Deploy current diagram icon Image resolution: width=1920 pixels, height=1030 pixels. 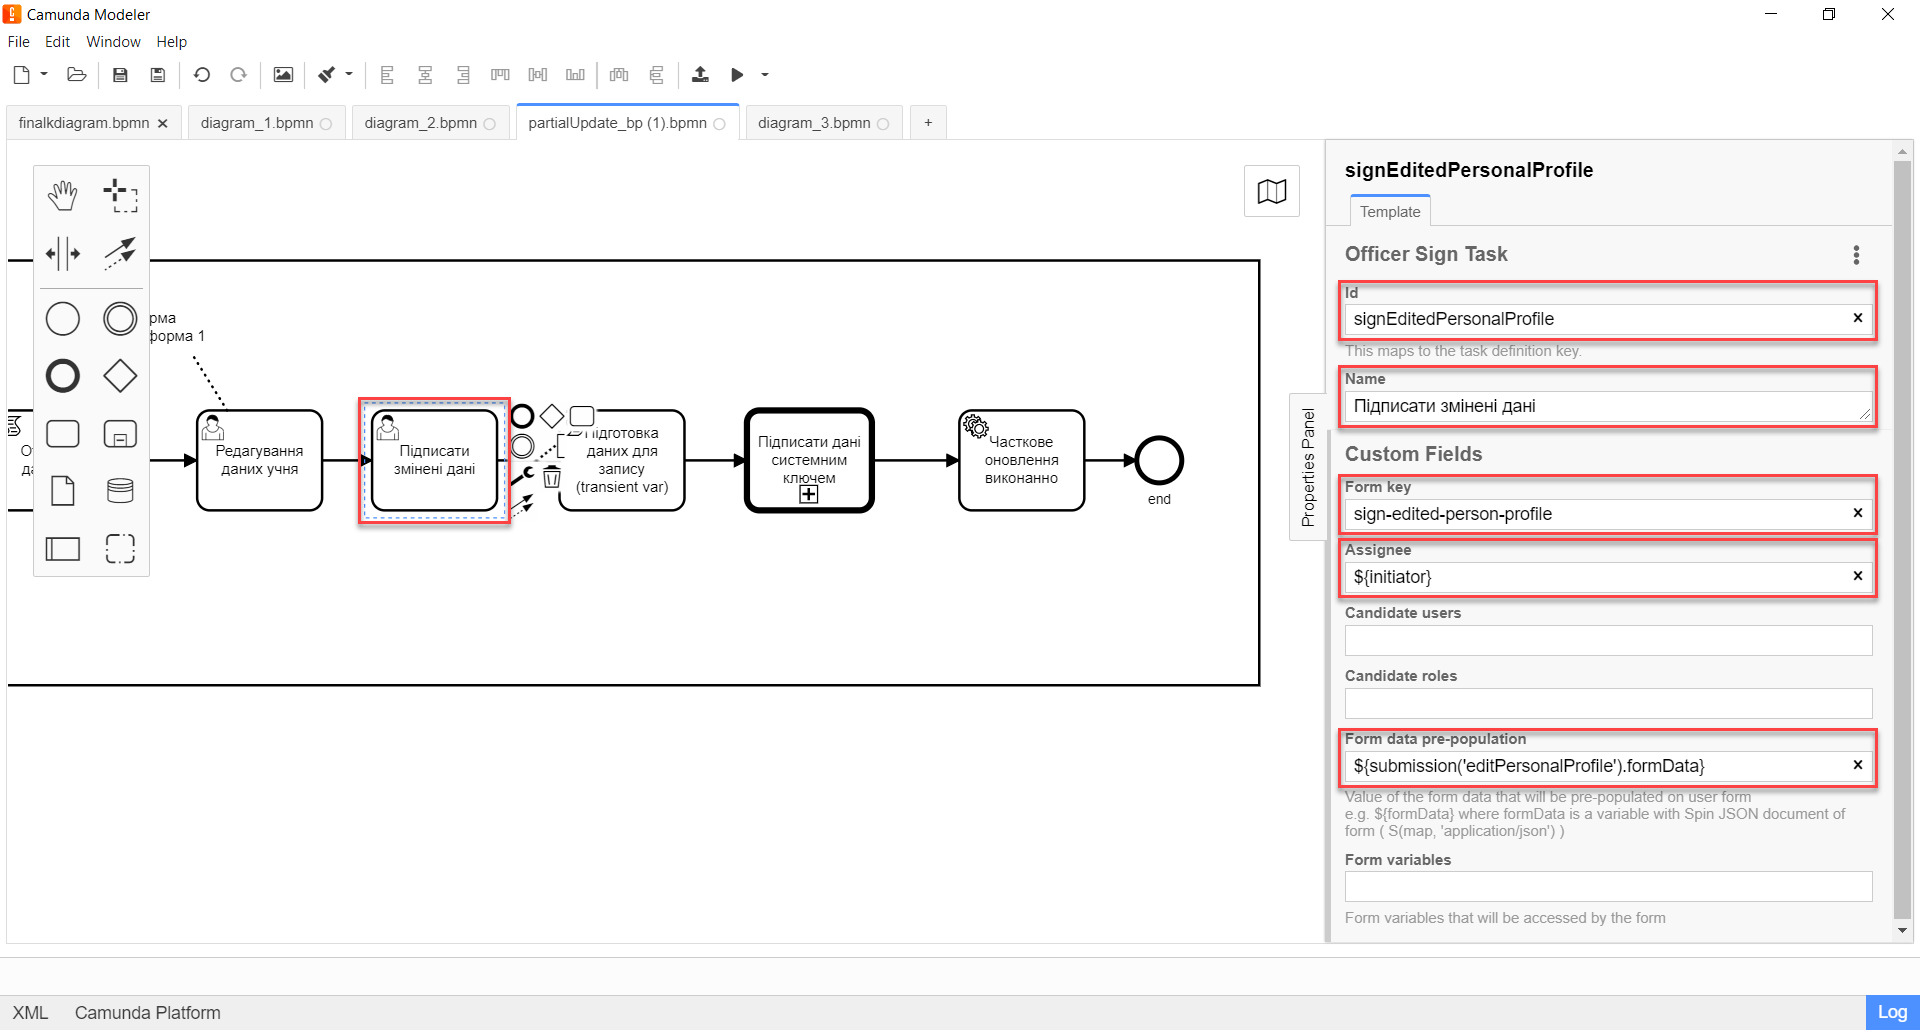[x=700, y=74]
